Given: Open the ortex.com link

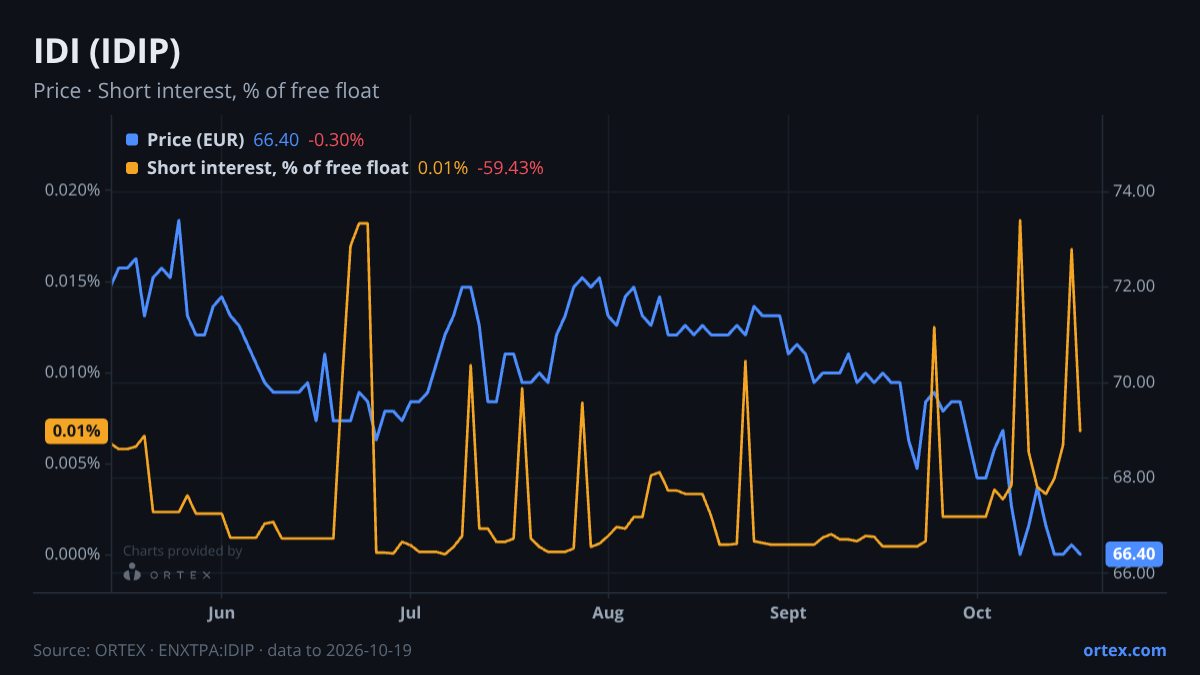Looking at the screenshot, I should click(x=1124, y=650).
